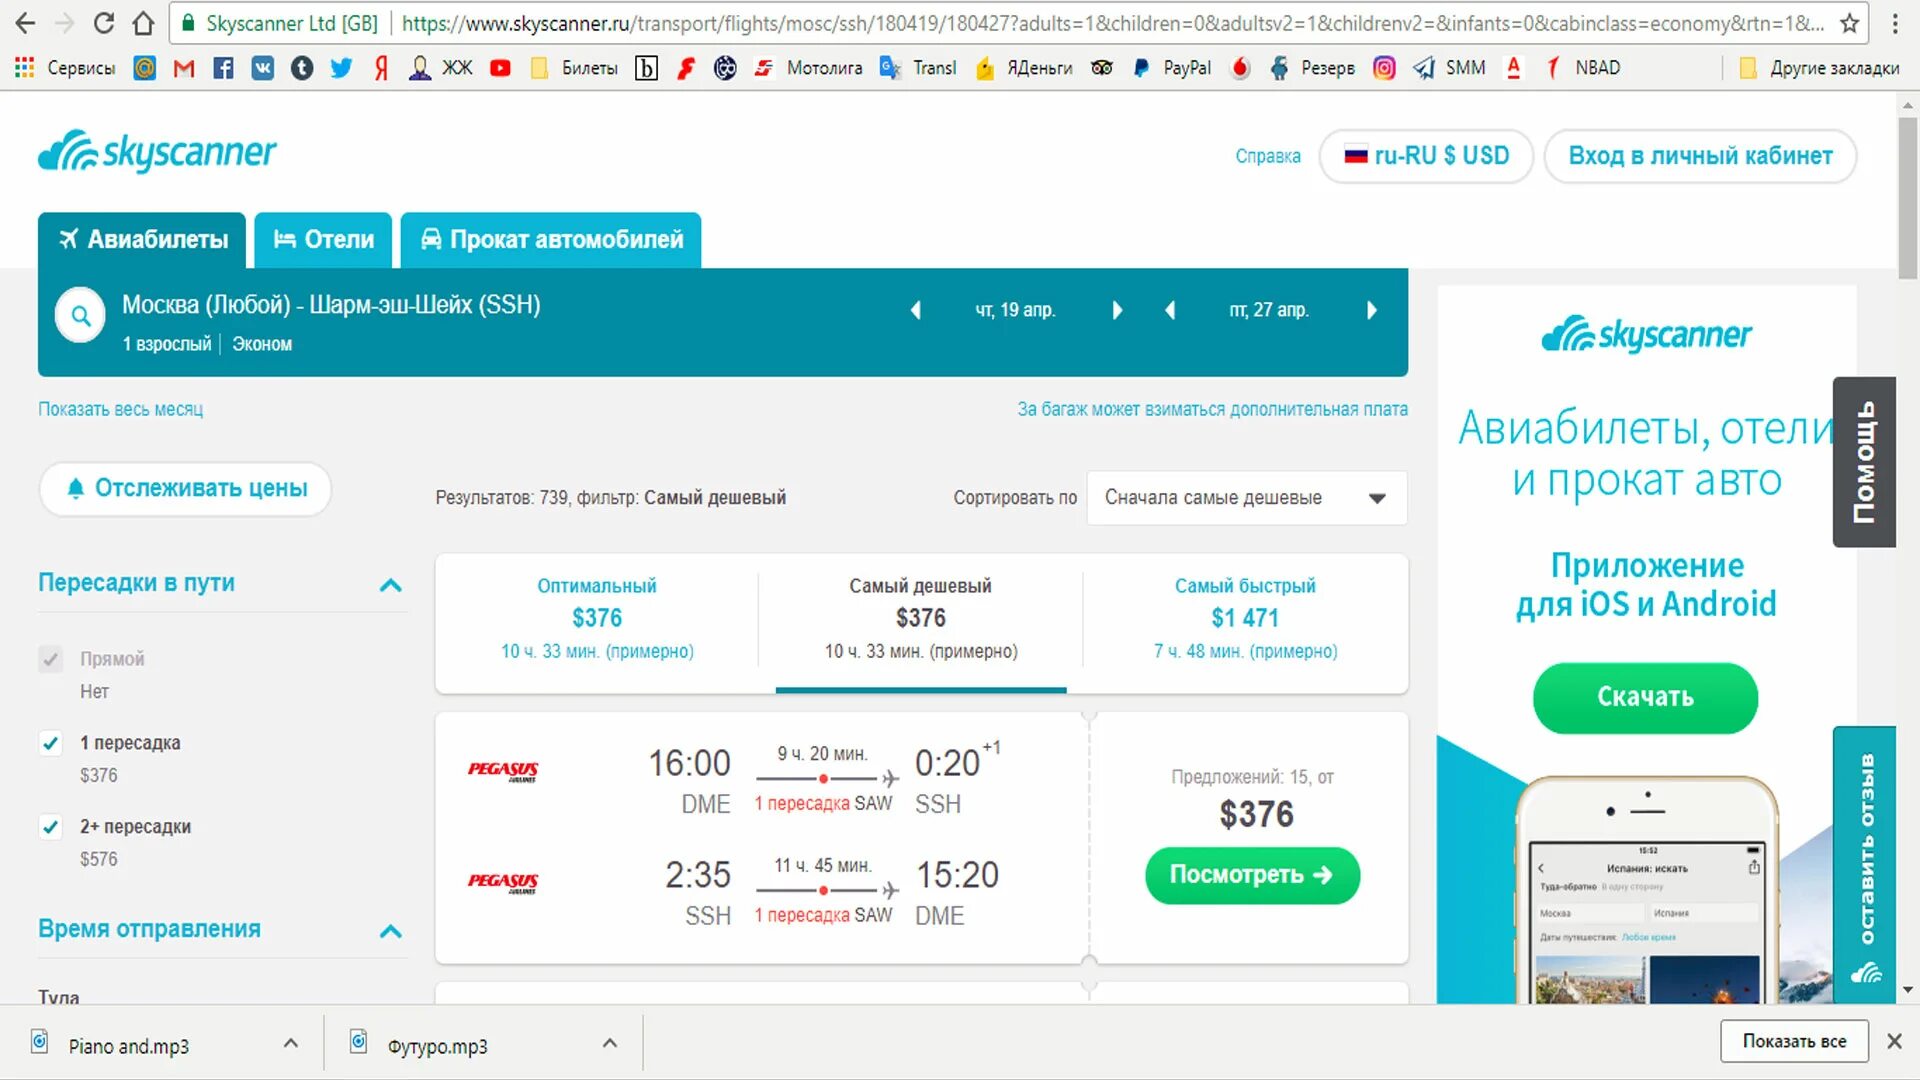Open the Другие закладки bookmarks folder
The image size is (1920, 1080).
(x=1819, y=68)
